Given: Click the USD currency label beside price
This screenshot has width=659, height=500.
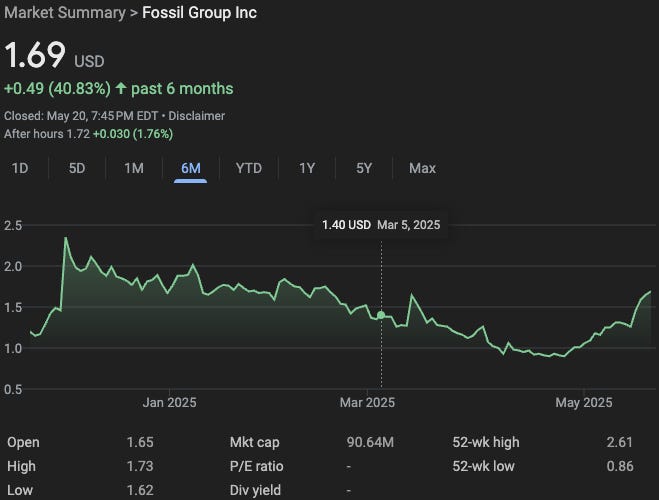Looking at the screenshot, I should 89,61.
